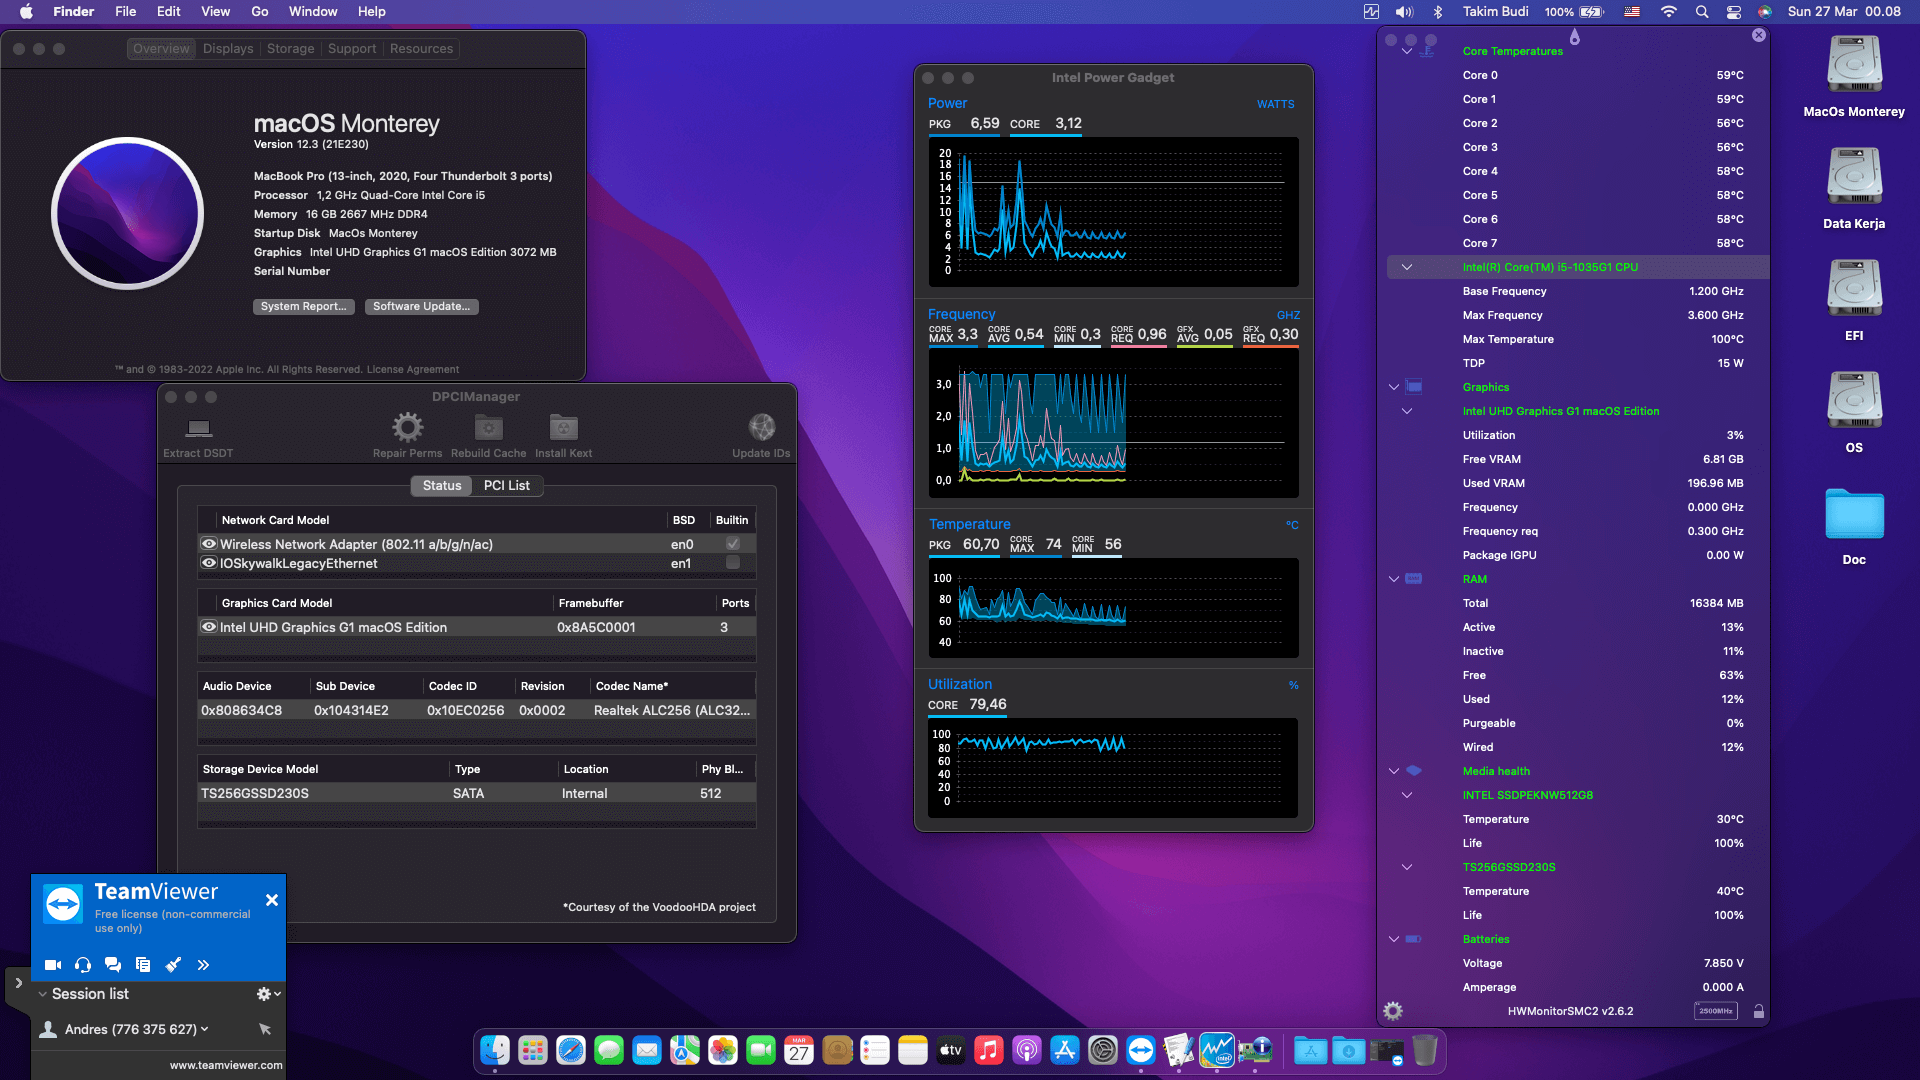Collapse the Session list in TeamViewer
Image resolution: width=1920 pixels, height=1080 pixels.
pyautogui.click(x=42, y=994)
